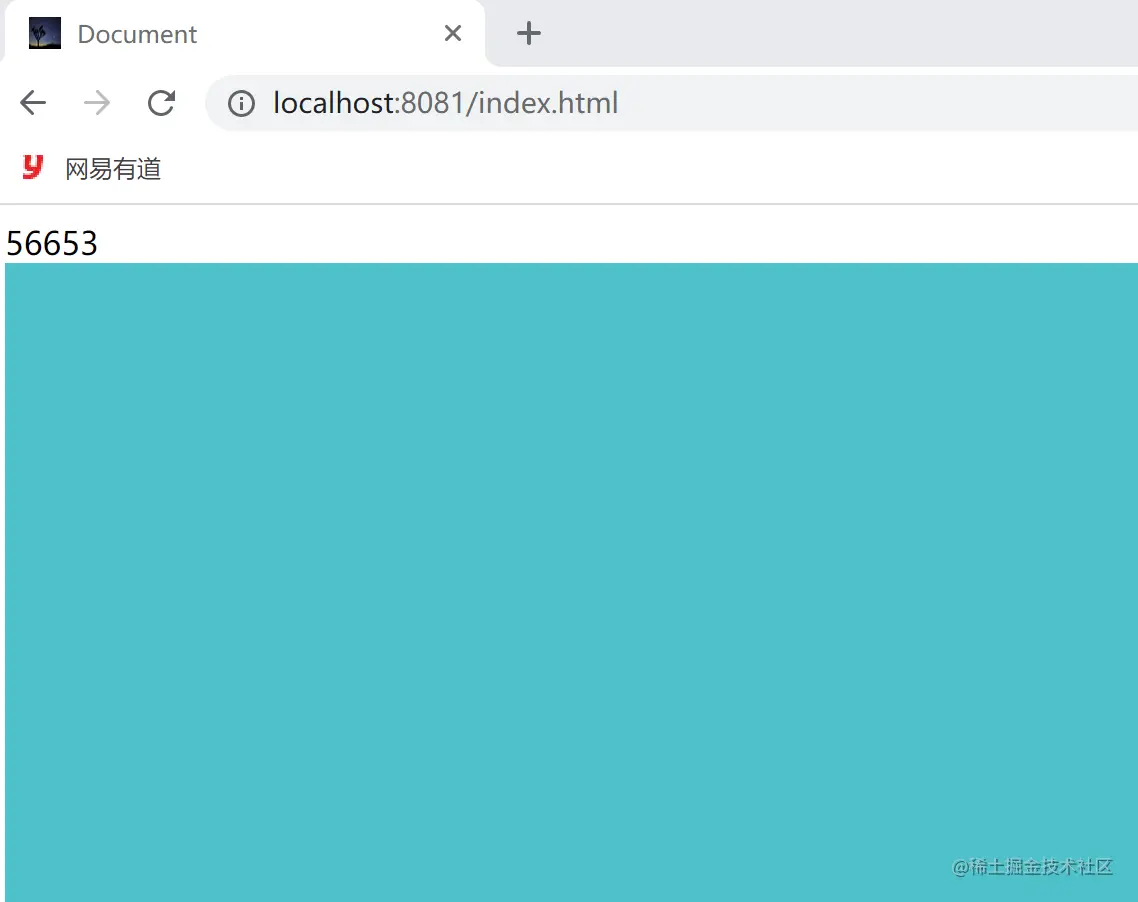Click the red Youdao bookmark icon
Image resolution: width=1138 pixels, height=902 pixels.
tap(33, 168)
